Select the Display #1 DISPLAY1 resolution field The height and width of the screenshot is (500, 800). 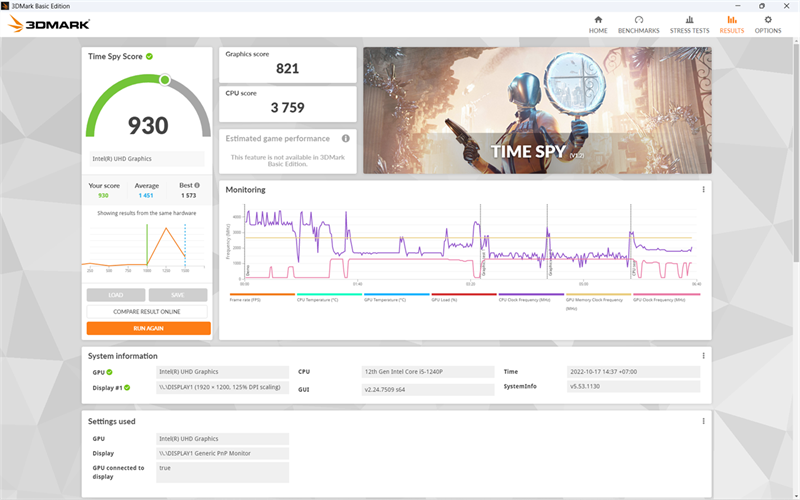(222, 387)
